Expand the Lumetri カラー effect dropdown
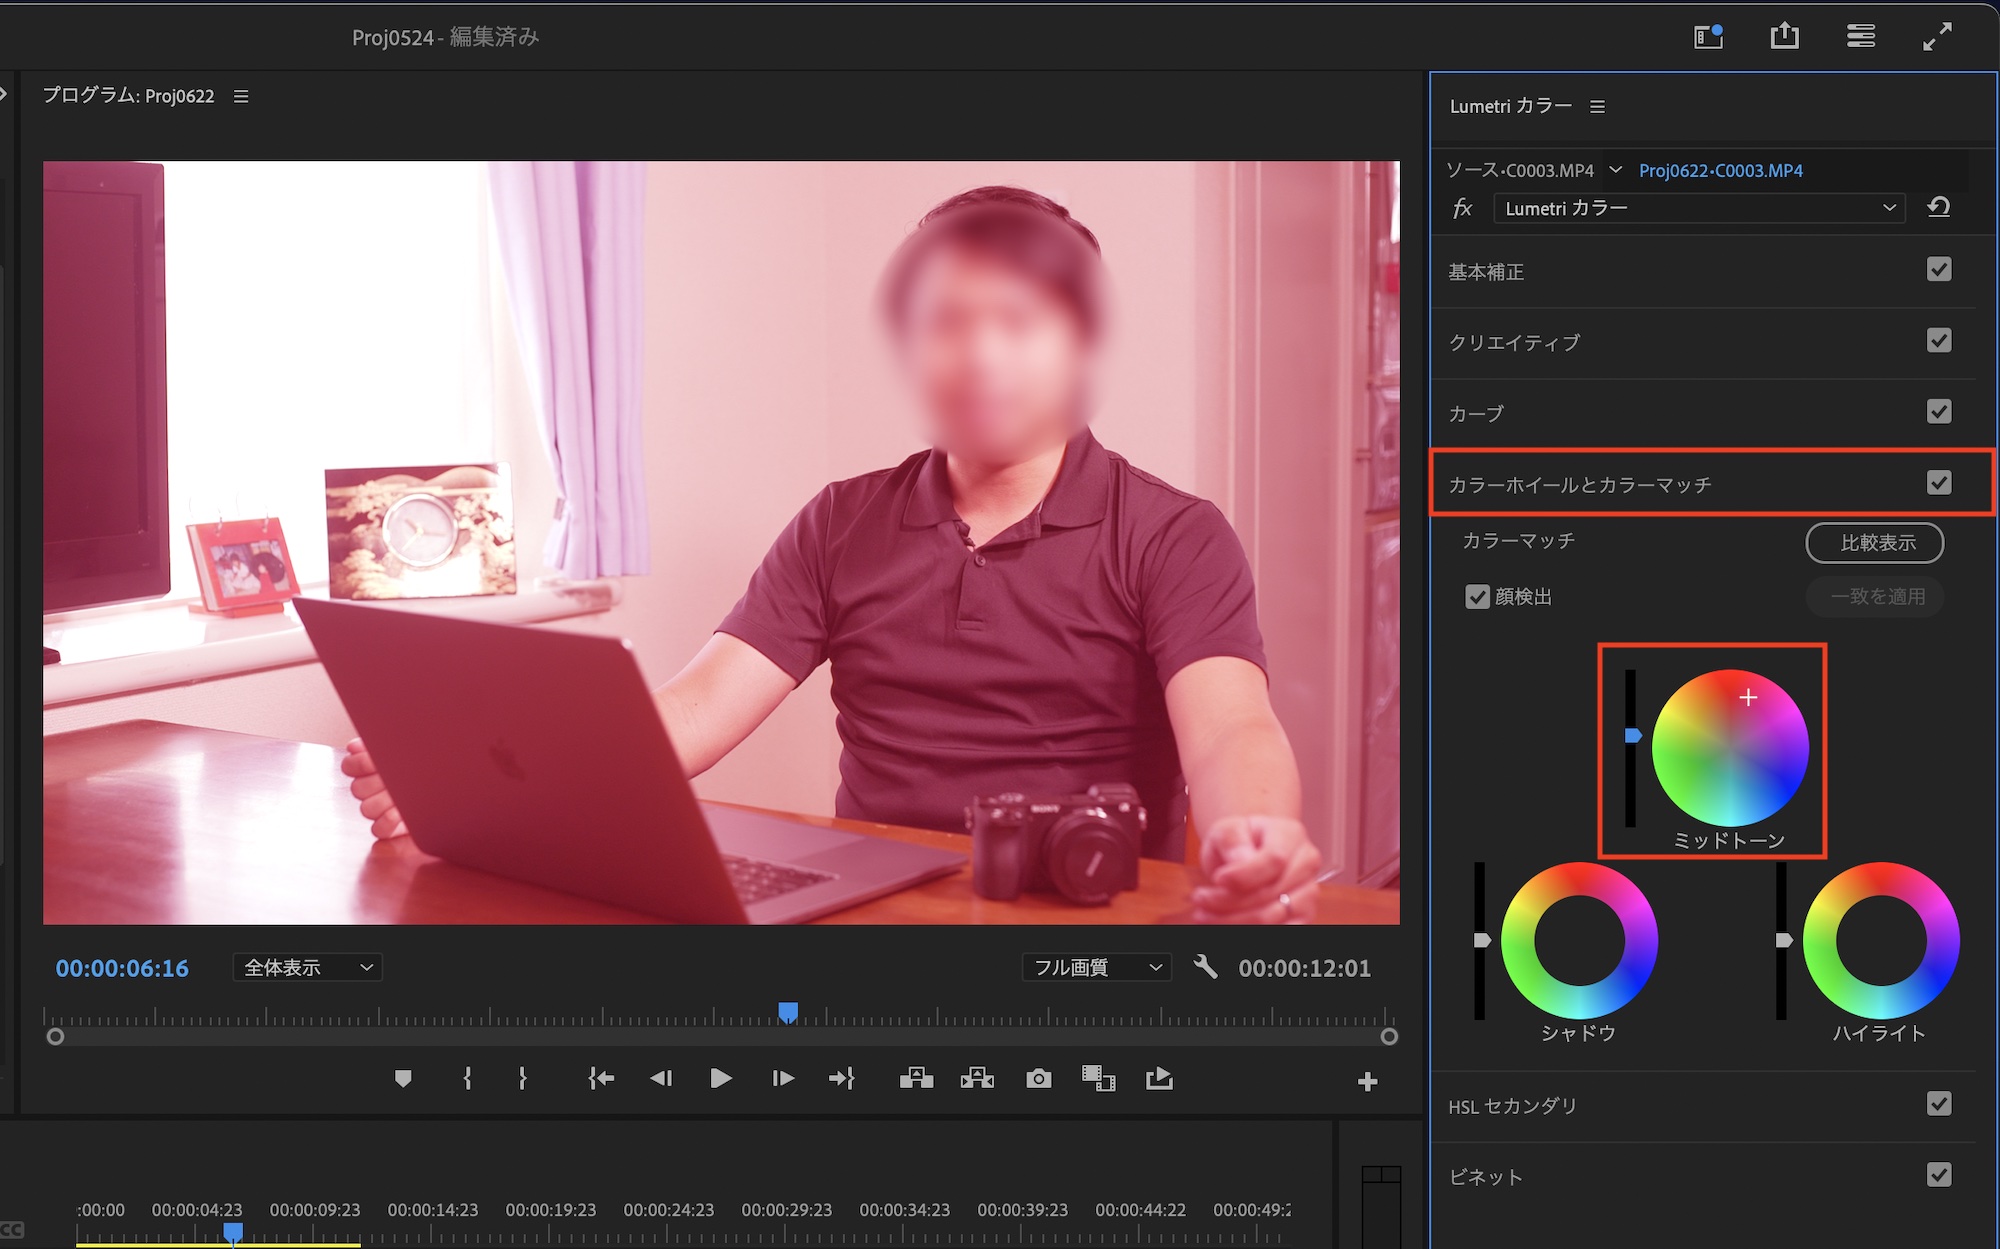2000x1249 pixels. 1699,208
